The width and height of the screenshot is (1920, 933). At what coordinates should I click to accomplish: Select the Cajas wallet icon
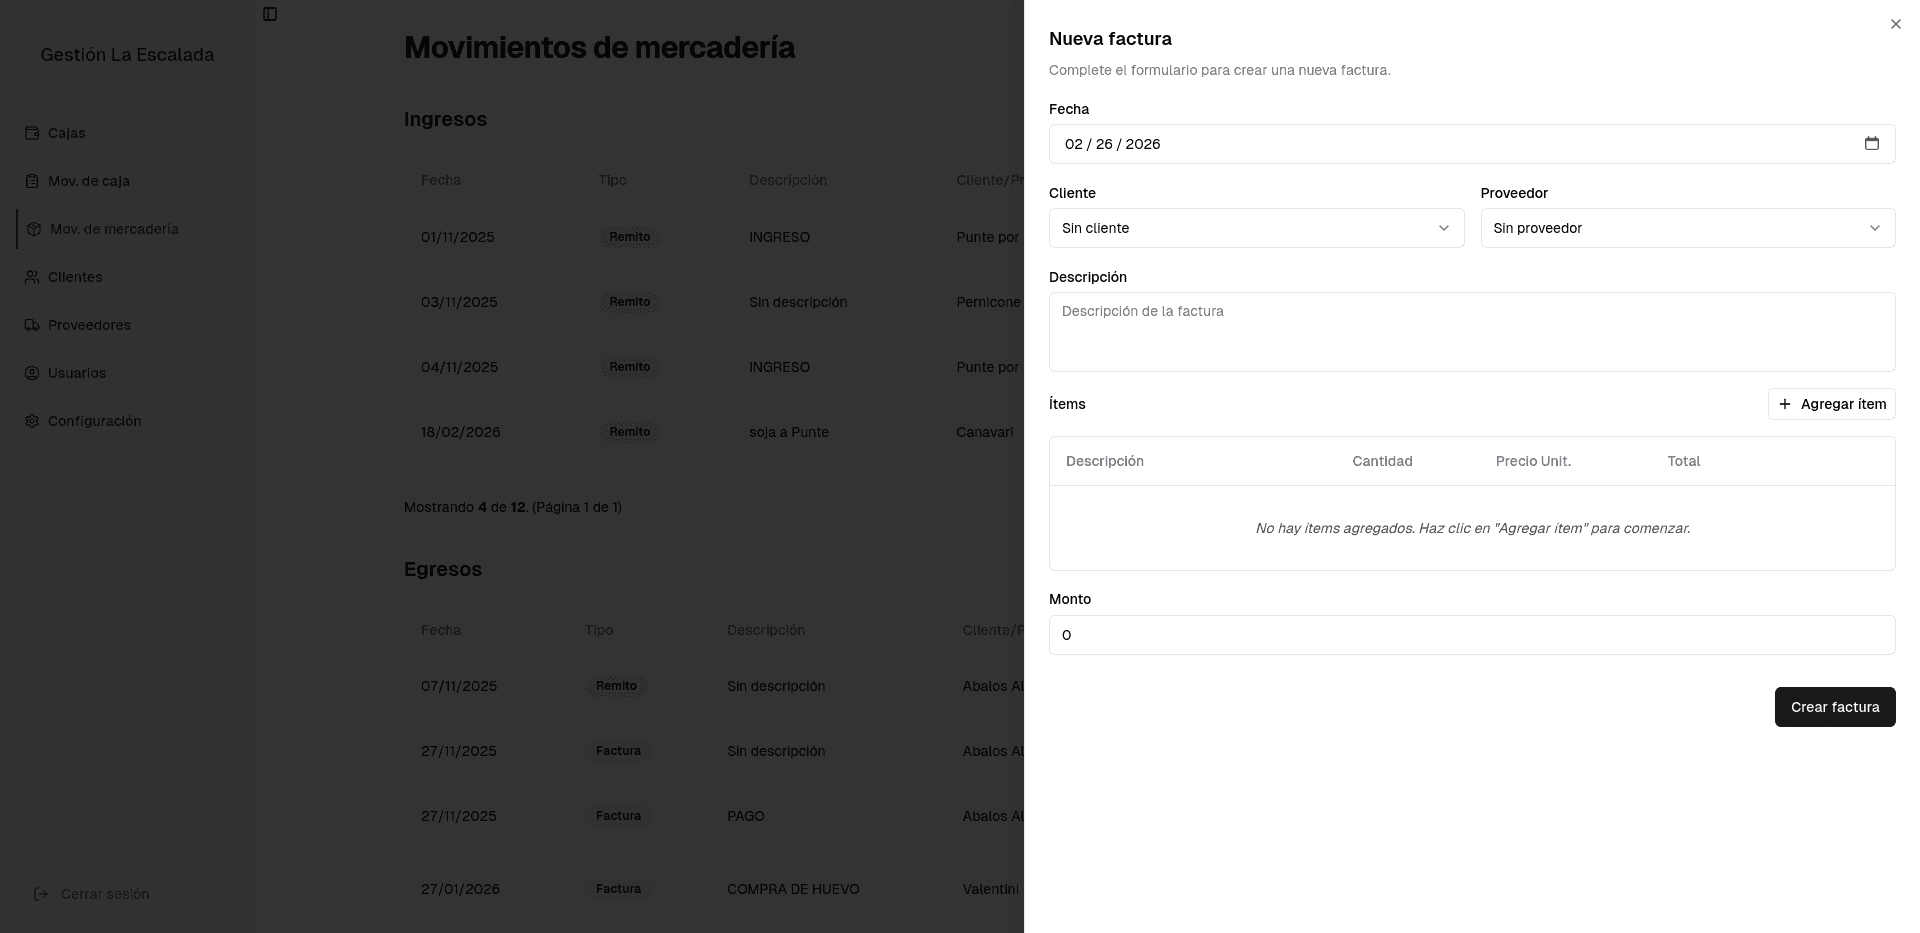tap(31, 132)
